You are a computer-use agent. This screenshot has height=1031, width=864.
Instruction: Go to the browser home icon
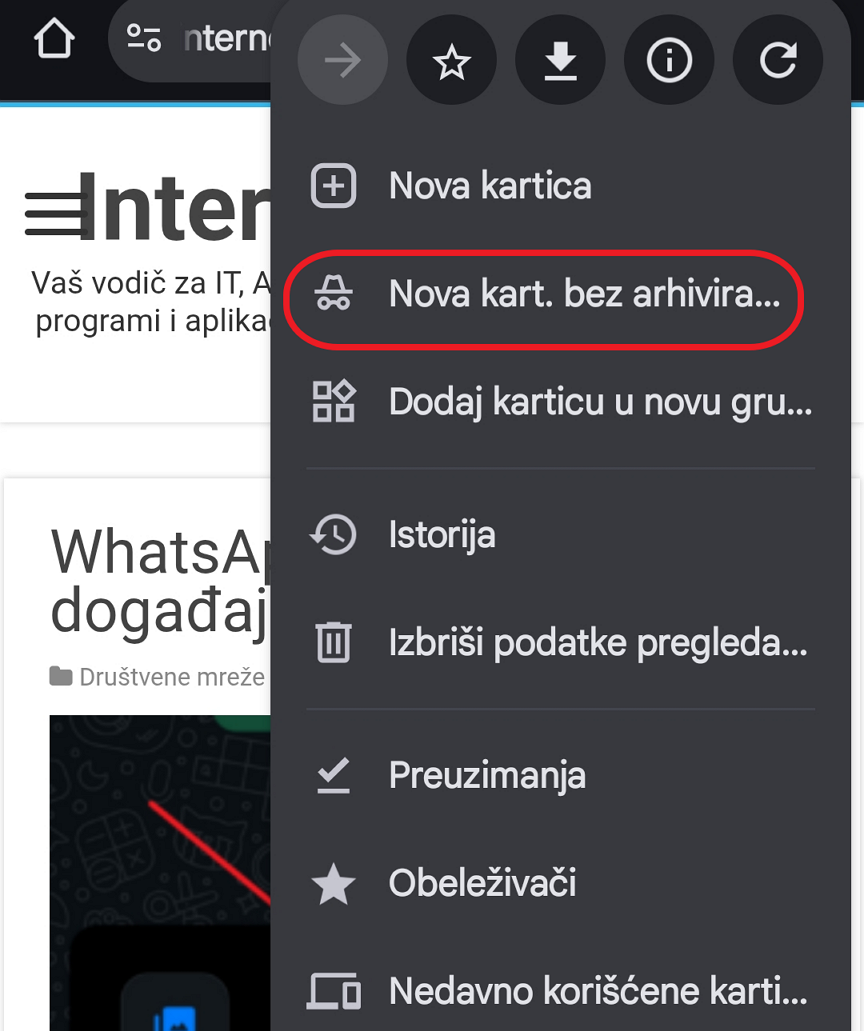(54, 39)
